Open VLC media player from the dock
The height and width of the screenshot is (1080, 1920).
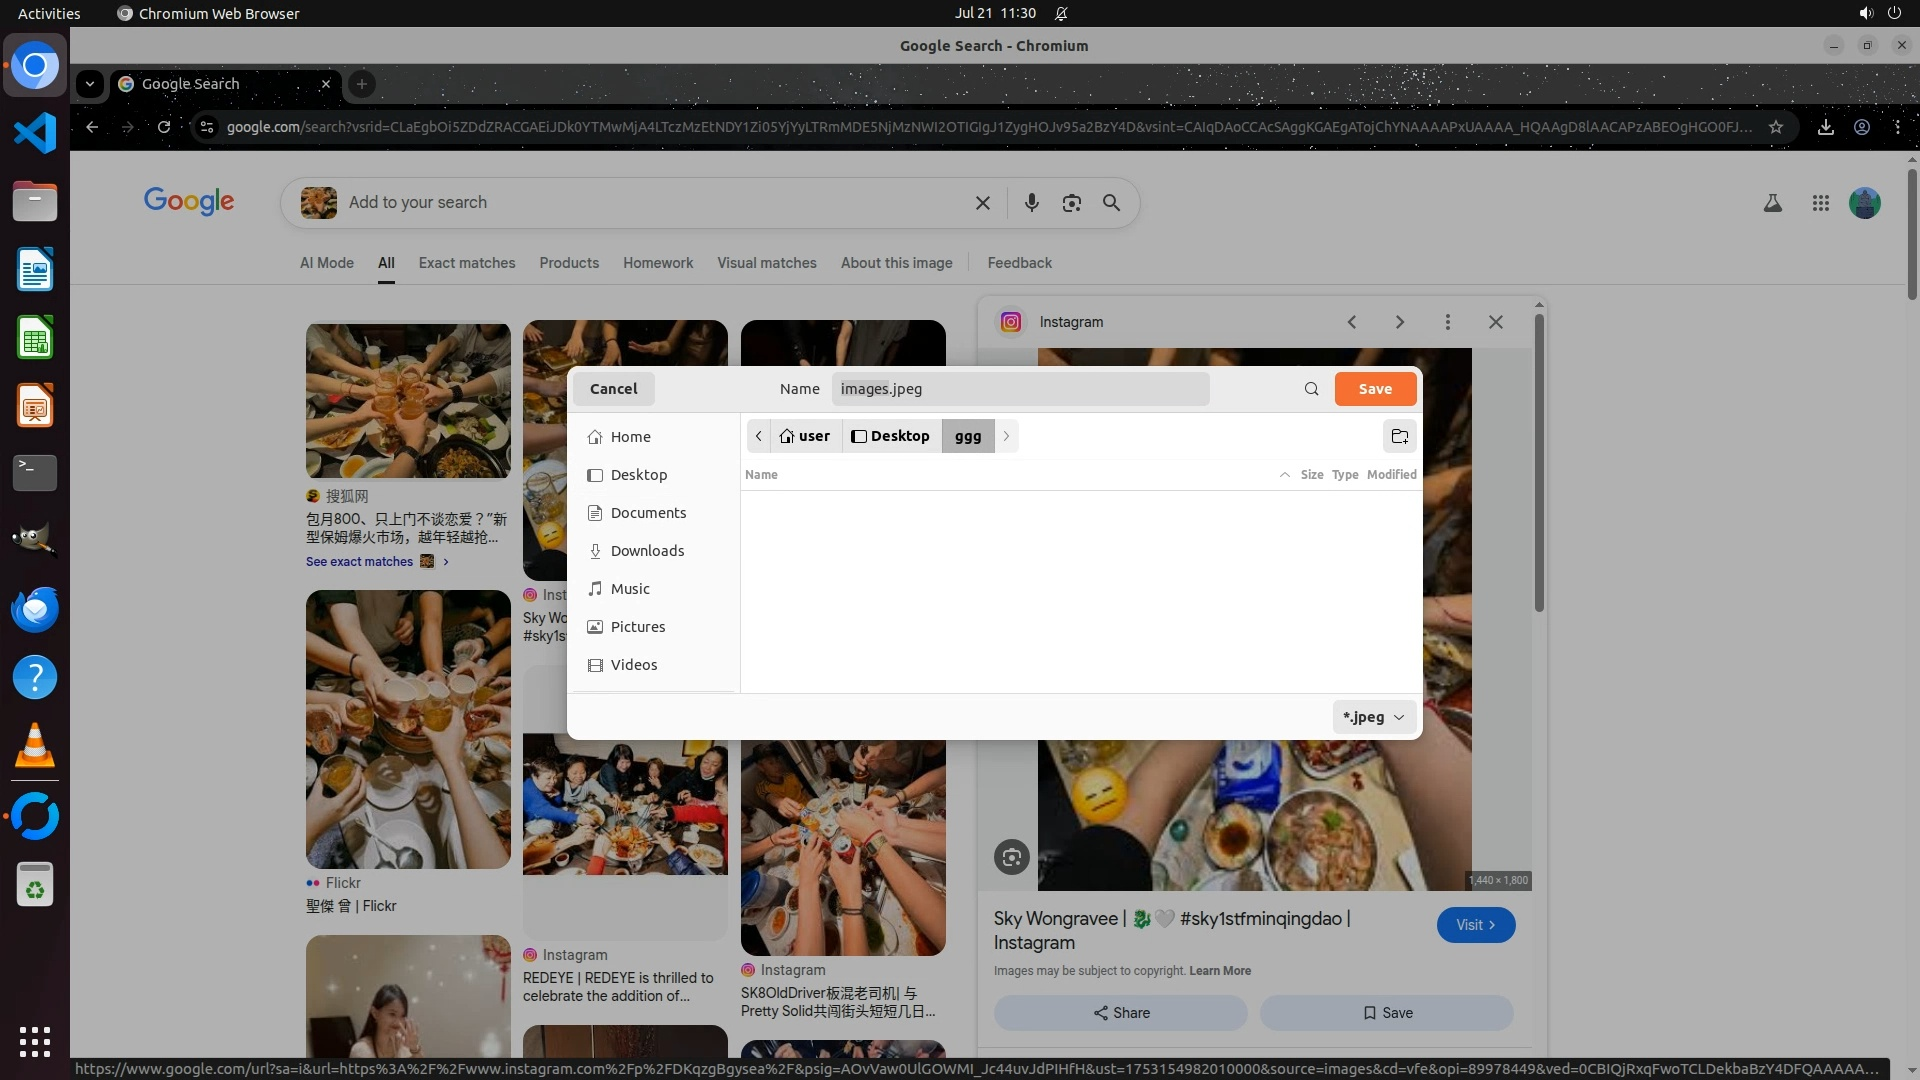(x=35, y=746)
